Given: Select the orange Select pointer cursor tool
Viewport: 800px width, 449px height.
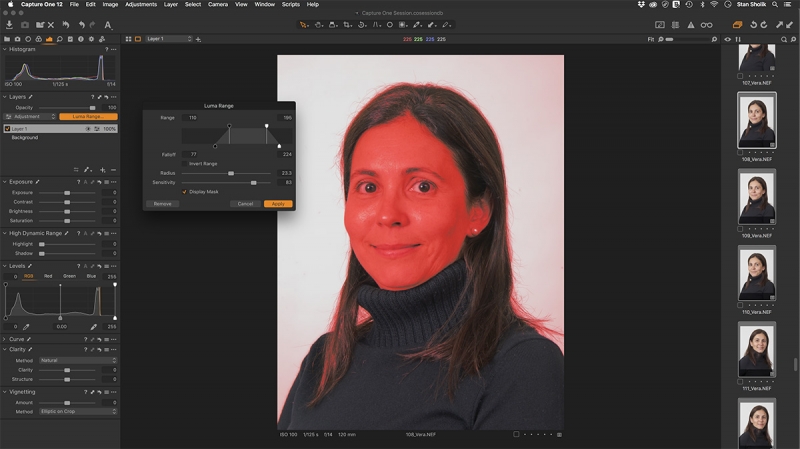Looking at the screenshot, I should pos(304,24).
